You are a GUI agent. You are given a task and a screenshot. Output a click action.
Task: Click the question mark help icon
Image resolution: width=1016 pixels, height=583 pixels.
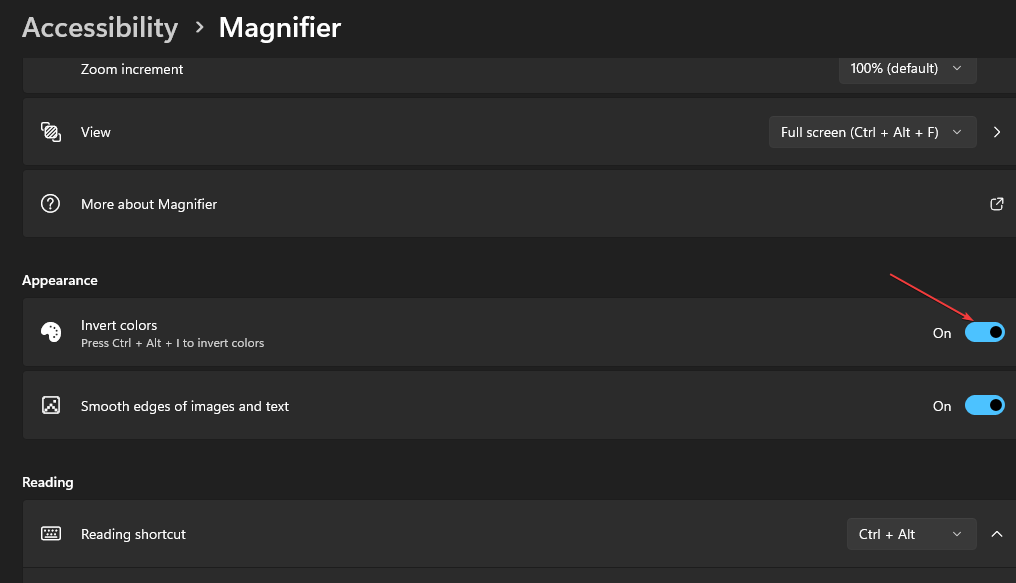click(x=50, y=204)
